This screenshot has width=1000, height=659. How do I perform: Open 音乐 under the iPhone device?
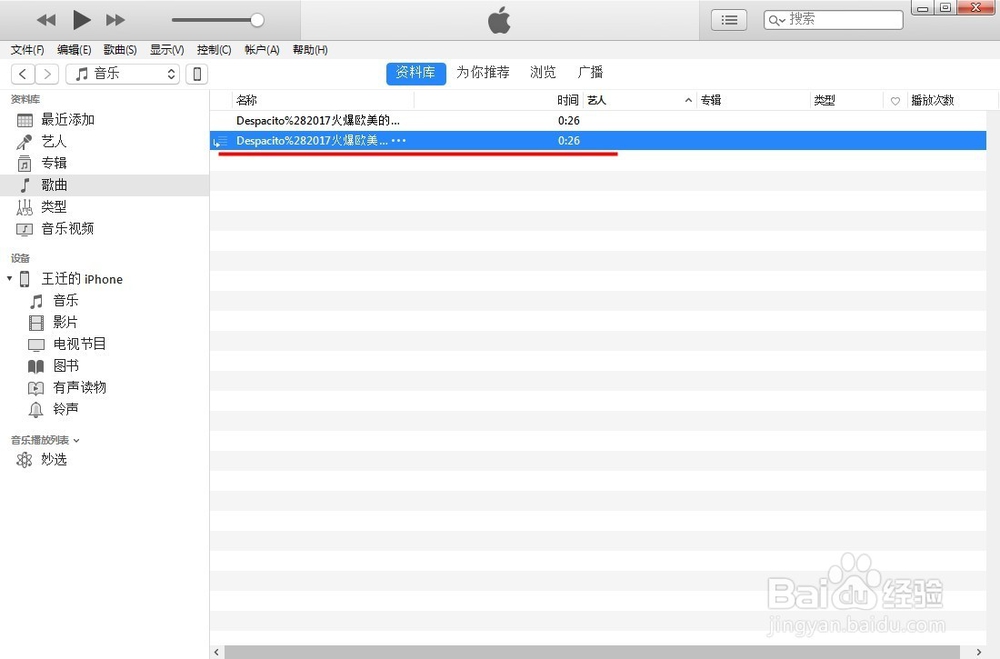point(65,300)
